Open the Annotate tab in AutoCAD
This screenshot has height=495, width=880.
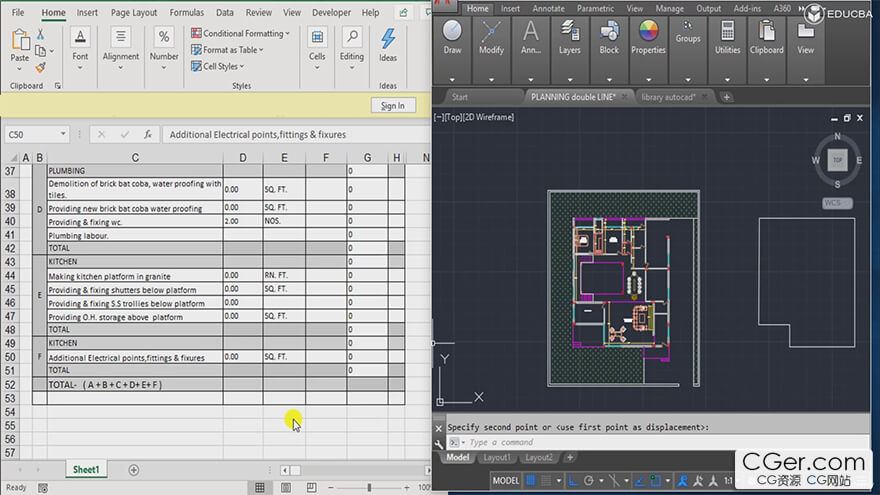pos(548,8)
